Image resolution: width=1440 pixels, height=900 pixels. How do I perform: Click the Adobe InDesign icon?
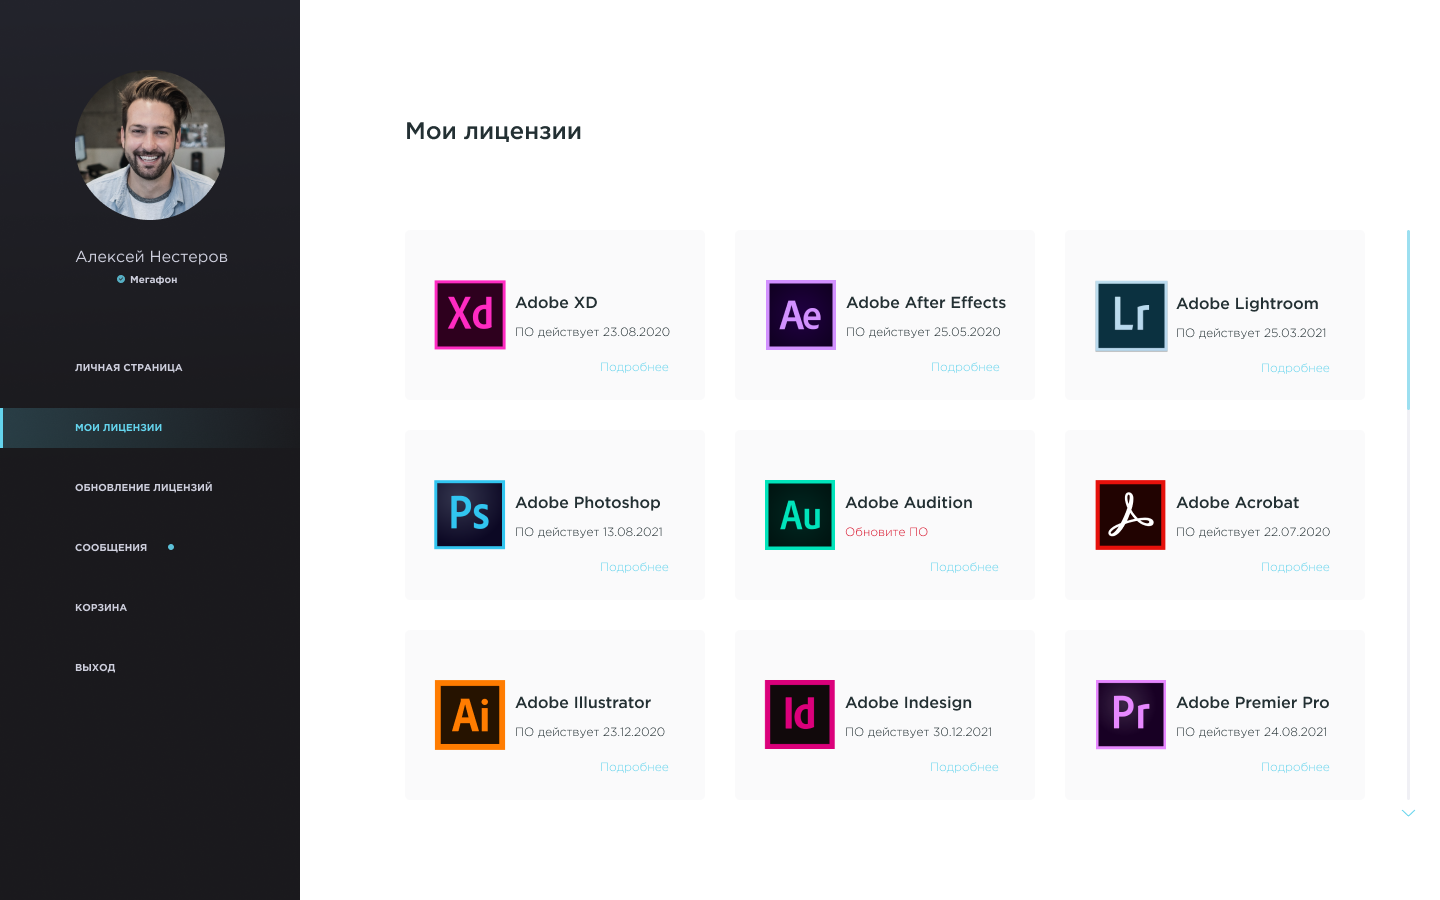(800, 715)
